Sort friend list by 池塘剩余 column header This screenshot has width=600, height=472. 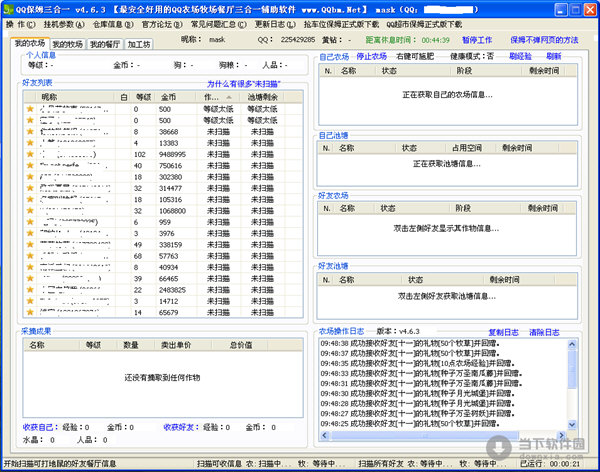(x=262, y=97)
